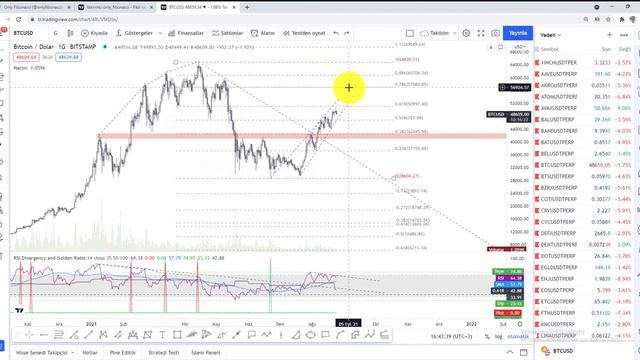Select the speech bubble callout tool
Screen dimensions: 640x360
point(251,335)
